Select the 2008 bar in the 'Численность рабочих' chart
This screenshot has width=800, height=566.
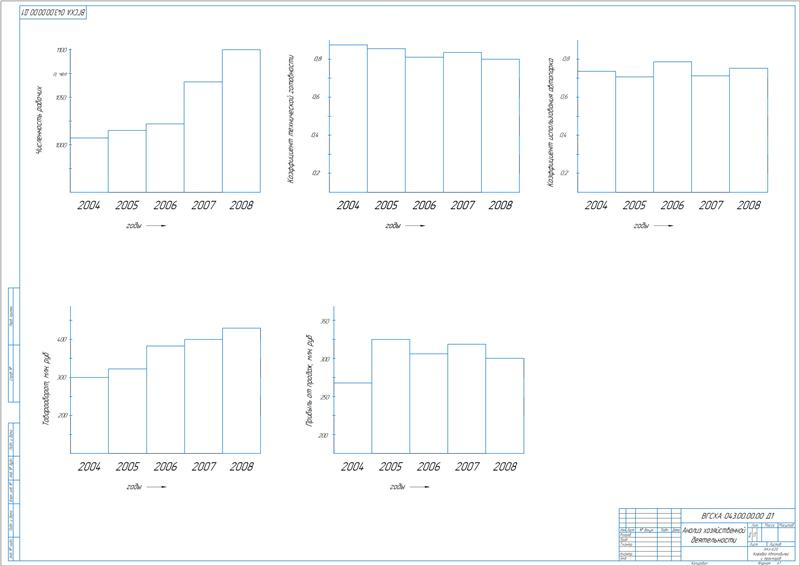click(x=241, y=121)
